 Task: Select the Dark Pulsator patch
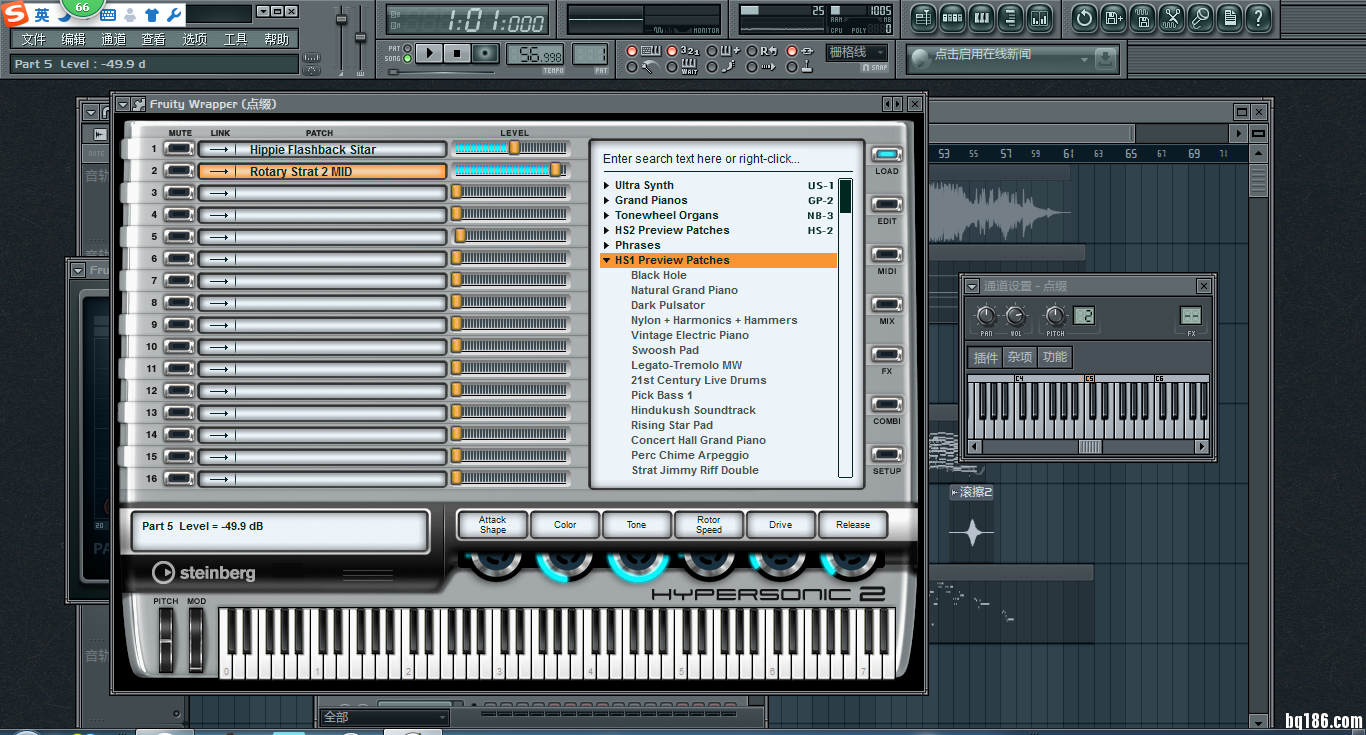point(668,305)
